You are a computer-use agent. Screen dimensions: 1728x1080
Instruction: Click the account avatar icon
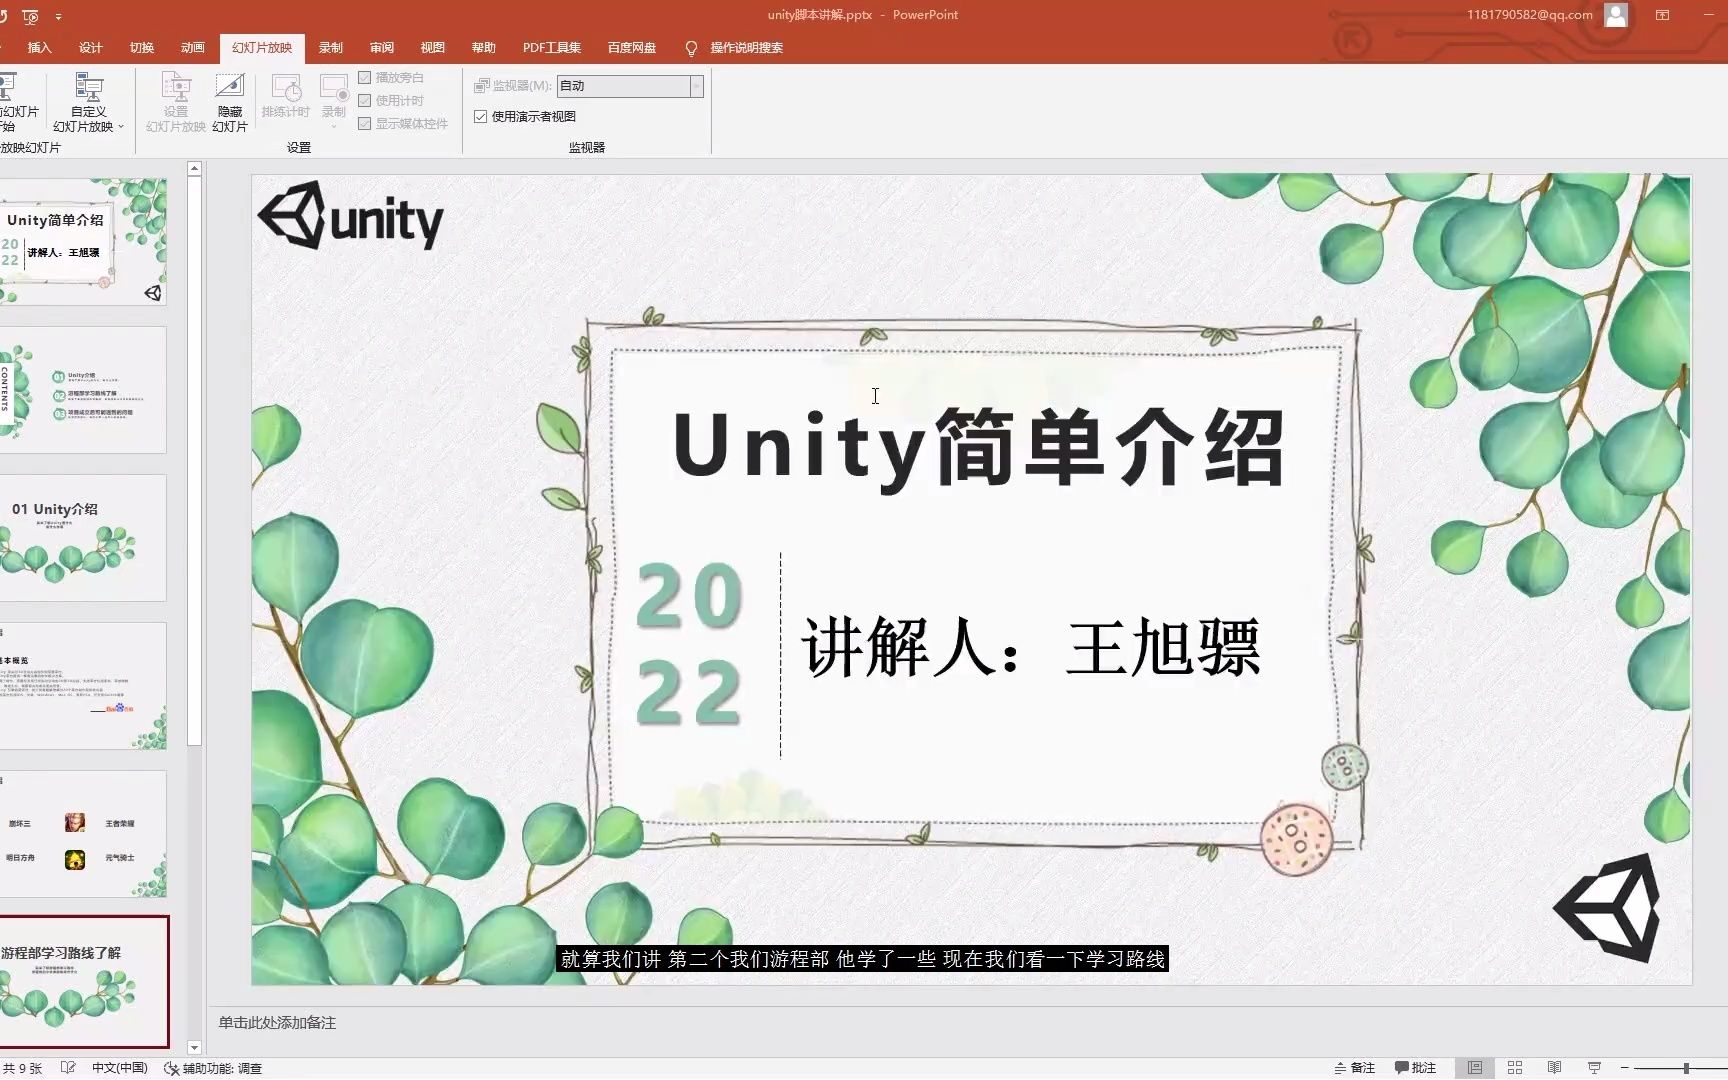(x=1615, y=15)
